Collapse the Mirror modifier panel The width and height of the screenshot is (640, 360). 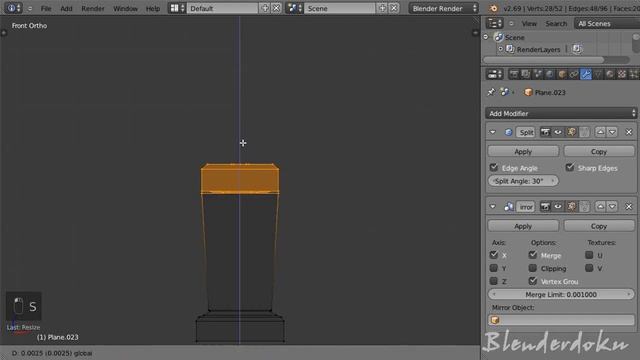pos(493,207)
